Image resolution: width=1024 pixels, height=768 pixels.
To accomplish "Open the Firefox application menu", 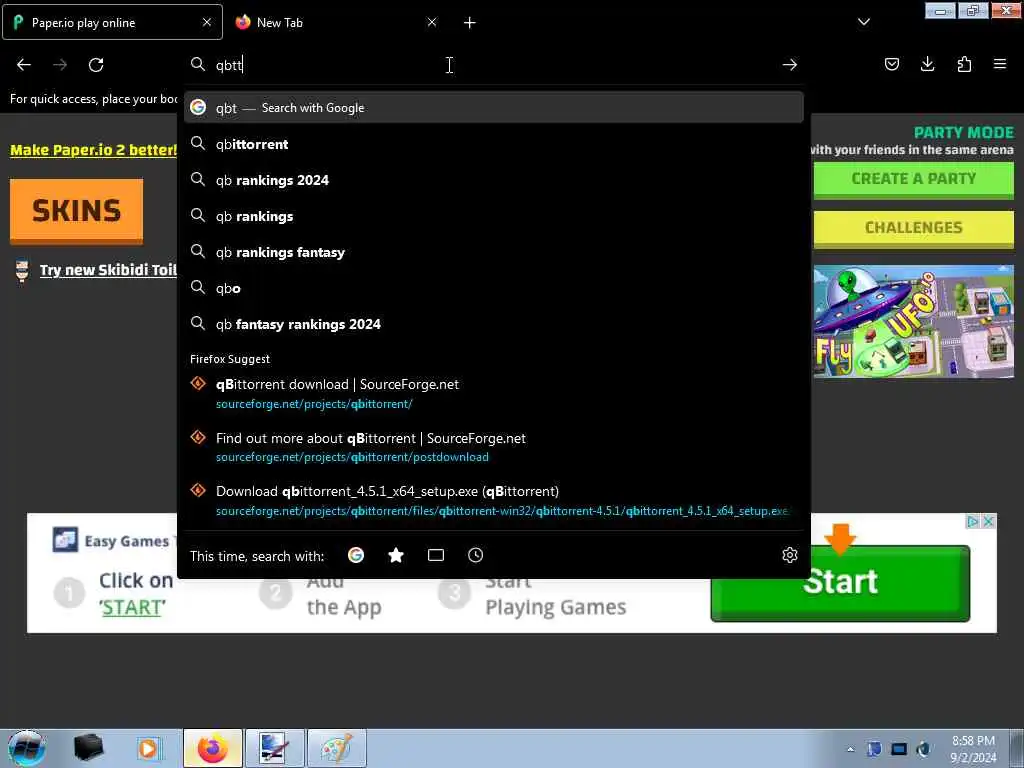I will (999, 64).
